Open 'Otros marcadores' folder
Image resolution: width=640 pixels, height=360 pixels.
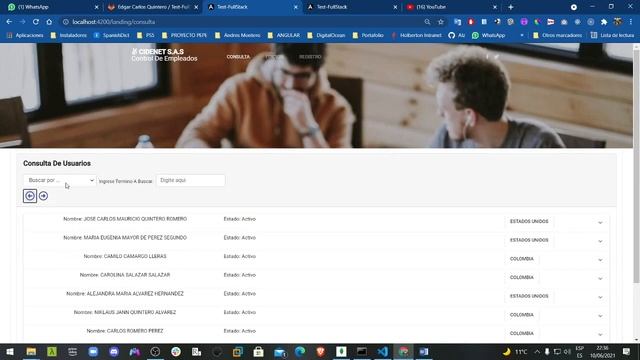(x=557, y=36)
